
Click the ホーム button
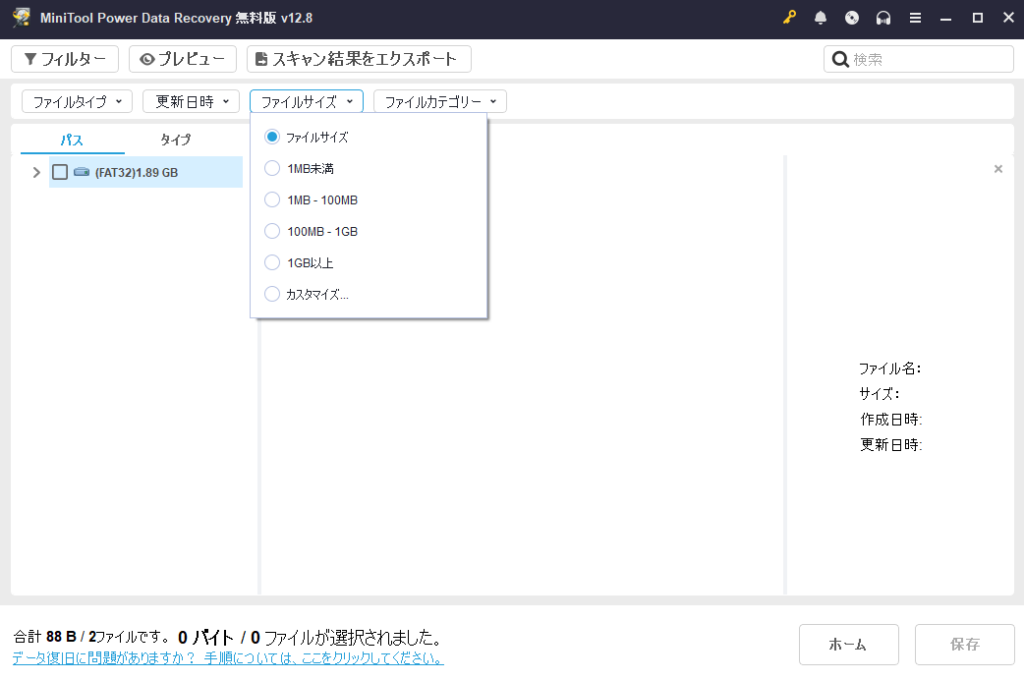click(x=848, y=644)
